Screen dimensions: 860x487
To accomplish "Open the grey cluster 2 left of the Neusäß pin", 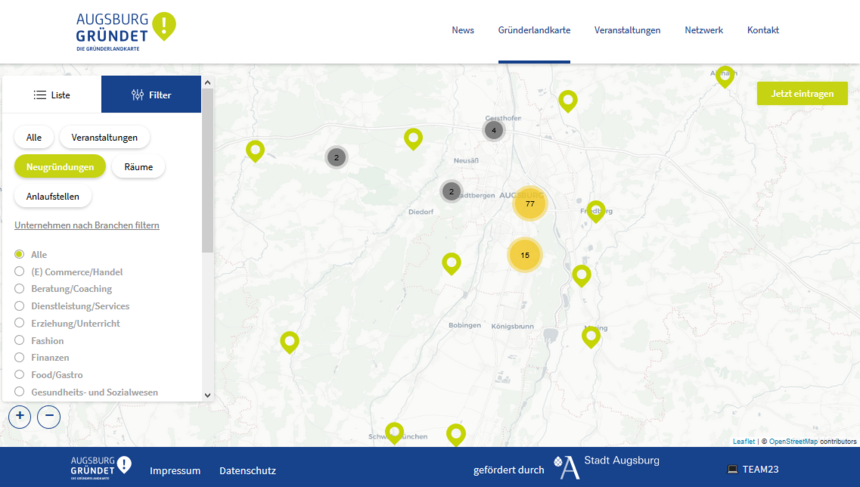I will click(x=337, y=157).
